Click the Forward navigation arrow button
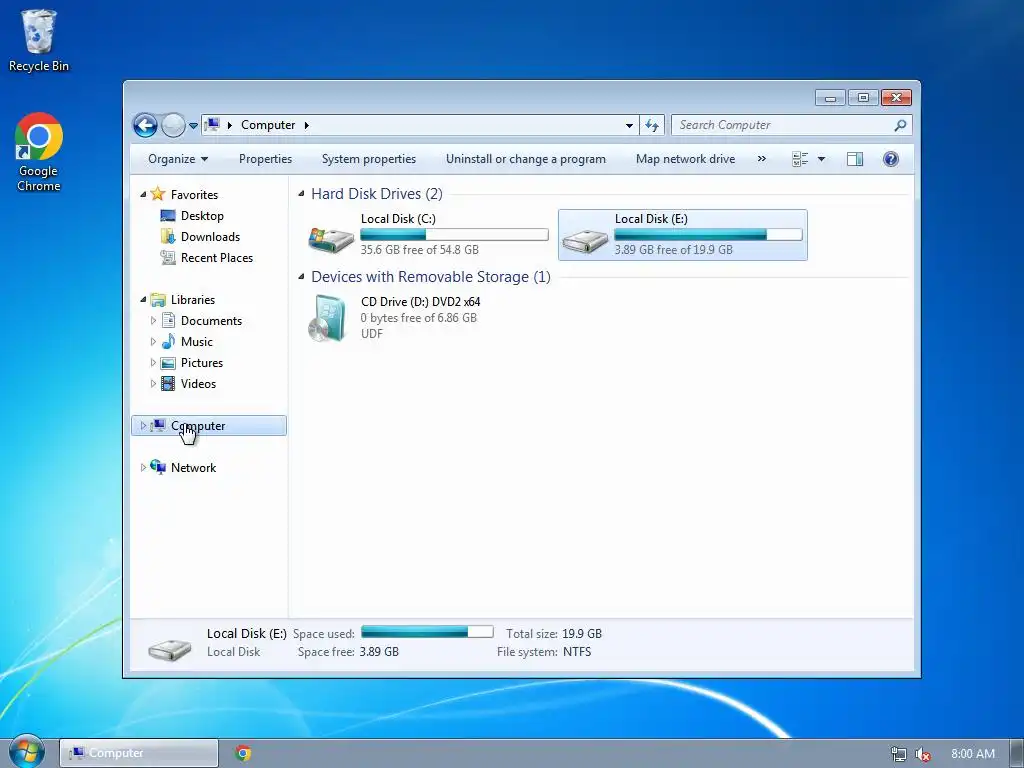 [x=173, y=125]
